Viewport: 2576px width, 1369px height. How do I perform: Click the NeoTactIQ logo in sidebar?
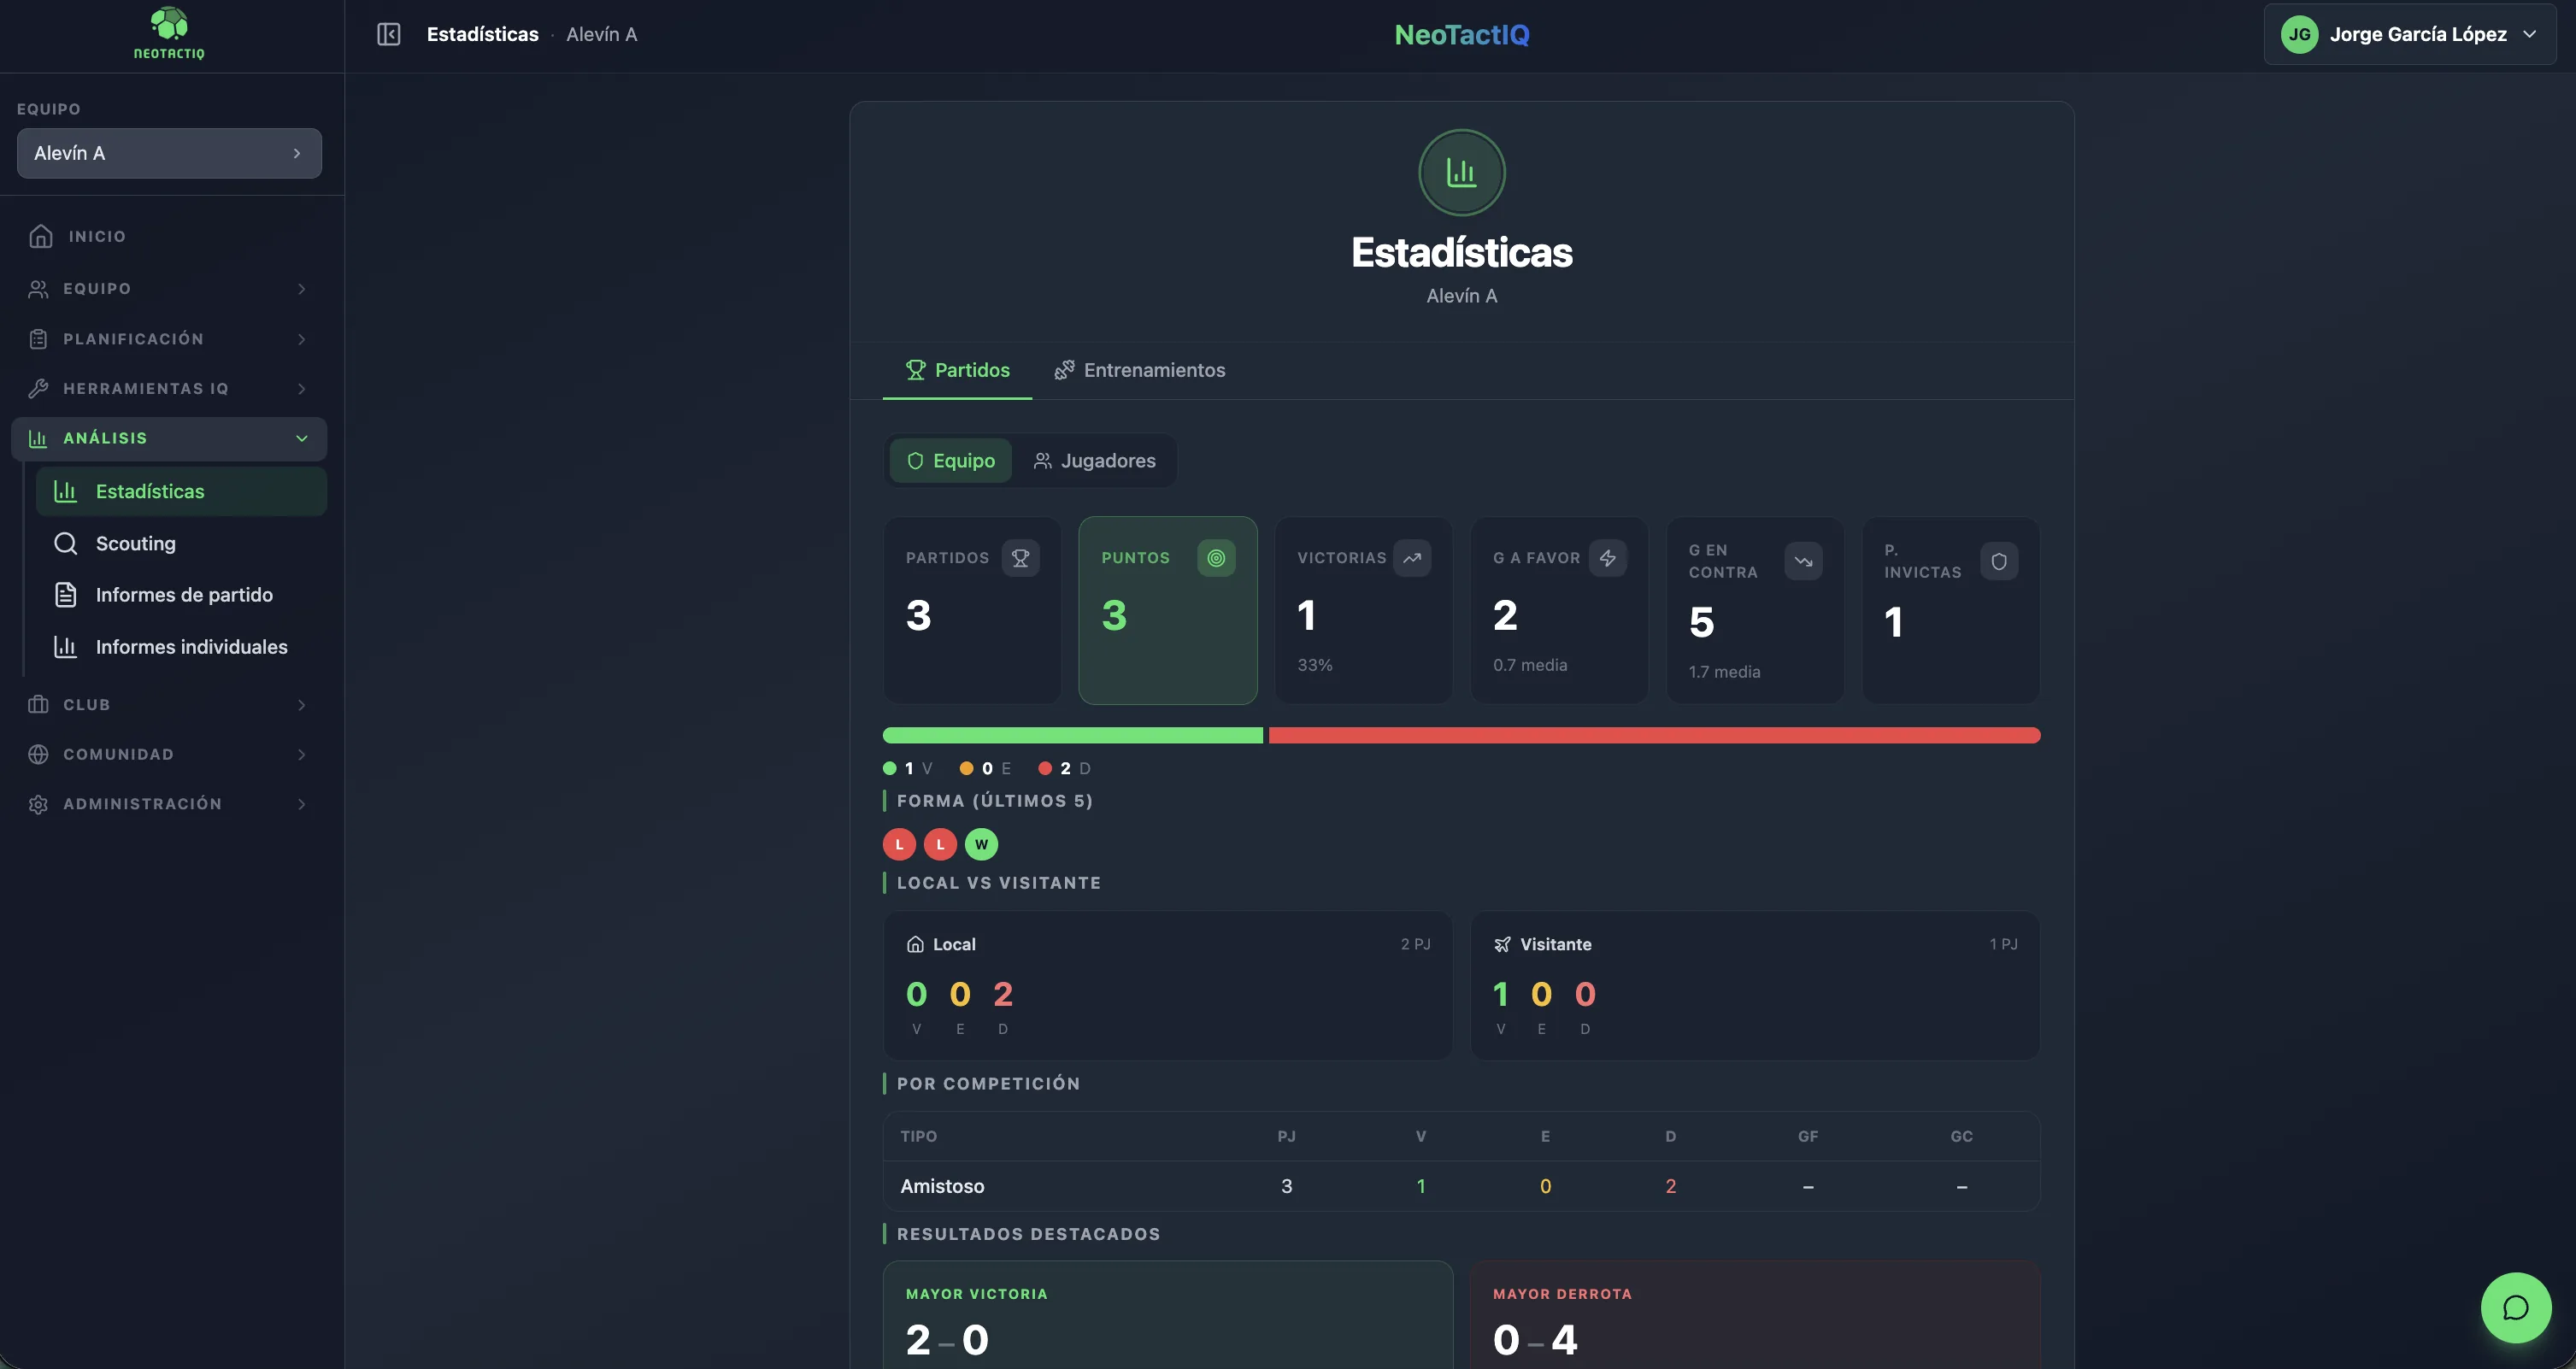pyautogui.click(x=169, y=34)
